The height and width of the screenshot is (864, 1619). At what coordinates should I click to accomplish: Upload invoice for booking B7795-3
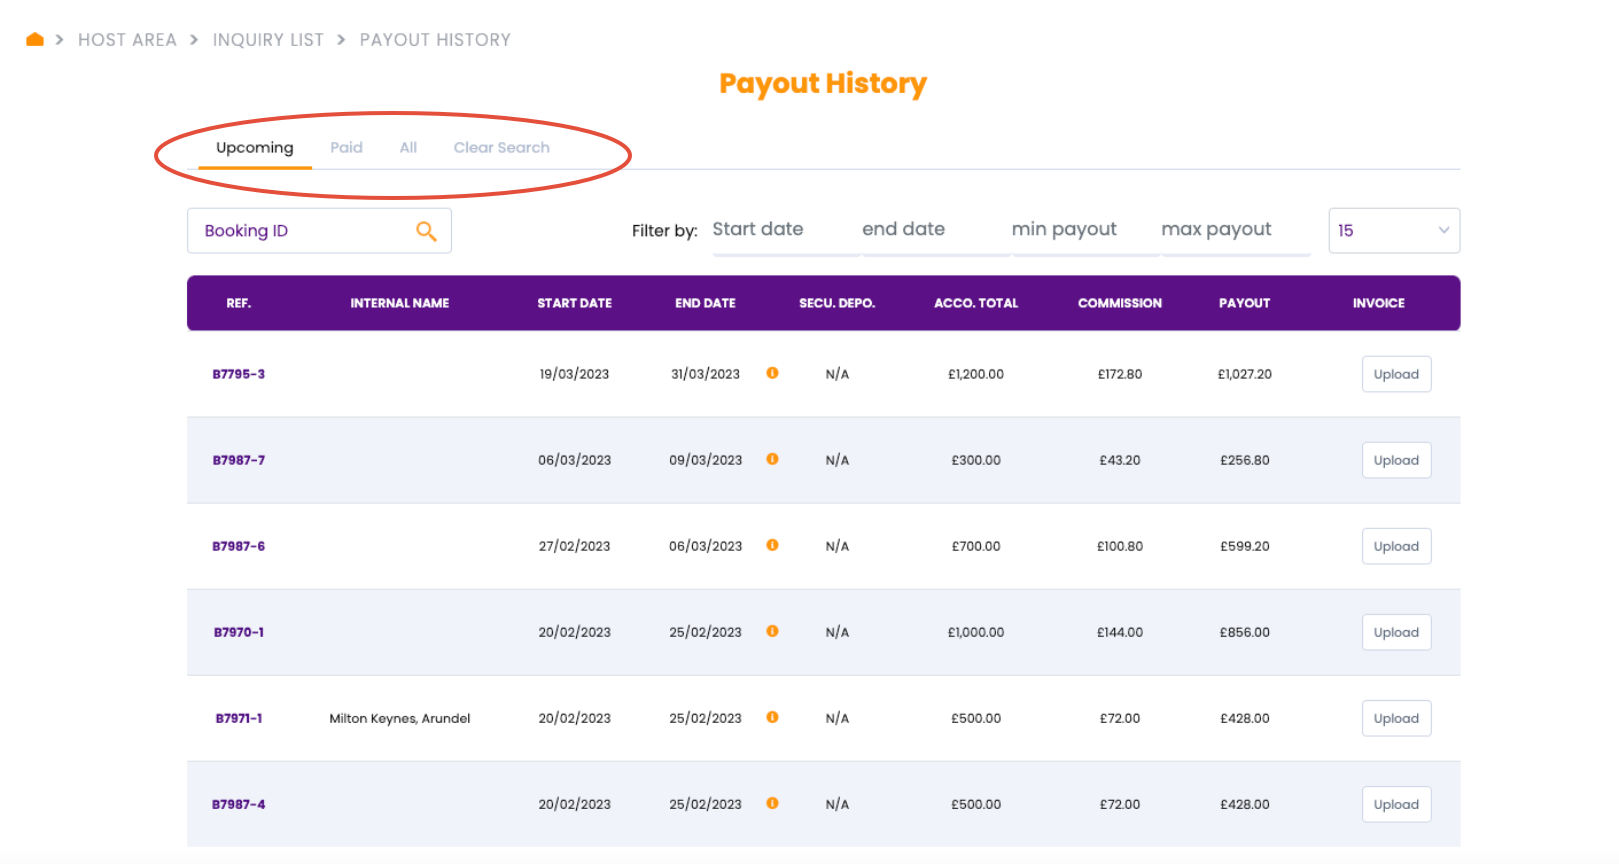point(1396,374)
